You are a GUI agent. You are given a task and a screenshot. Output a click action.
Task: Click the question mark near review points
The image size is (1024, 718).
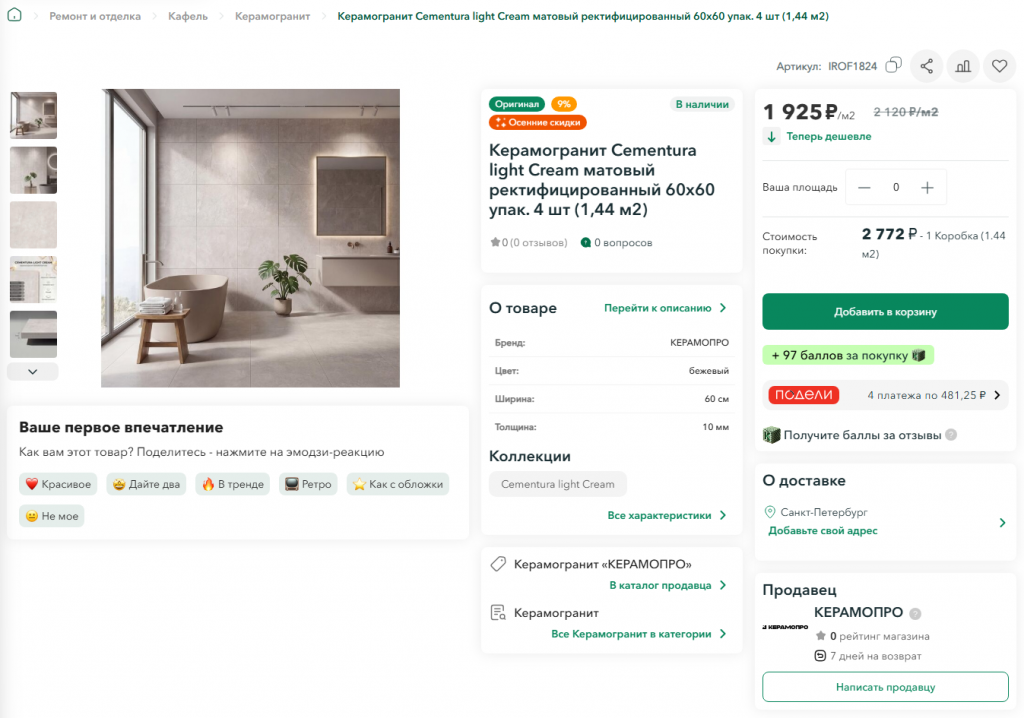(951, 435)
